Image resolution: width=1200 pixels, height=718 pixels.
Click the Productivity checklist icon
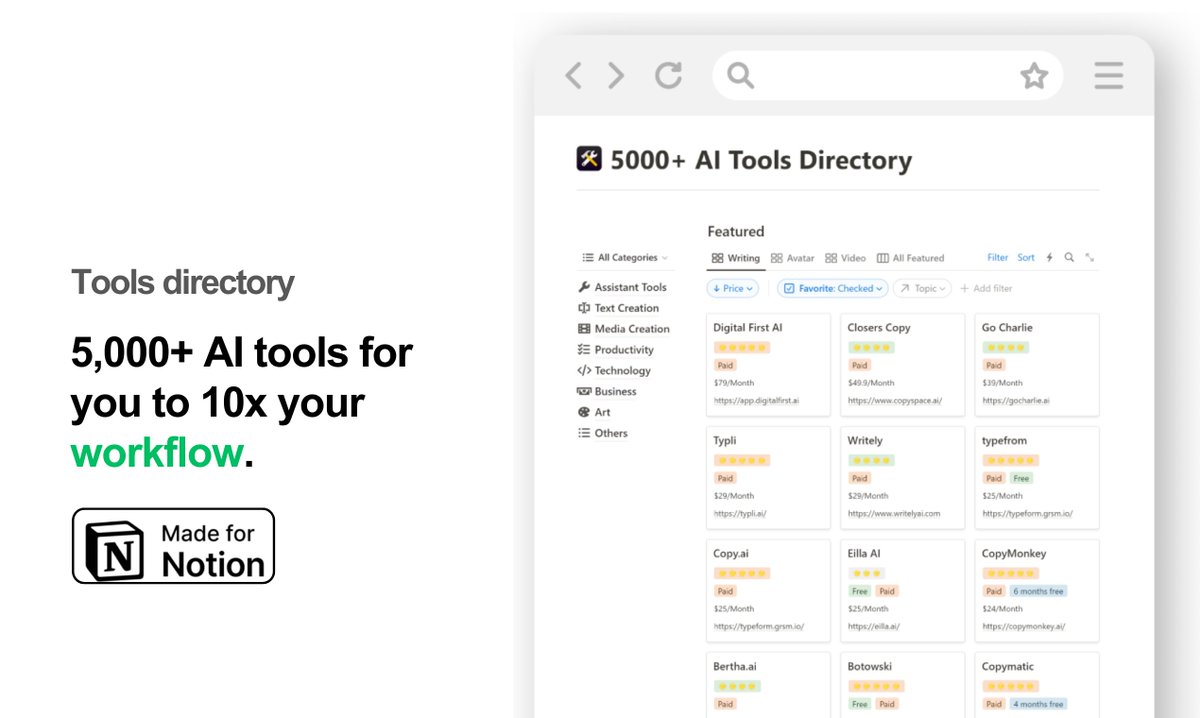pyautogui.click(x=585, y=349)
